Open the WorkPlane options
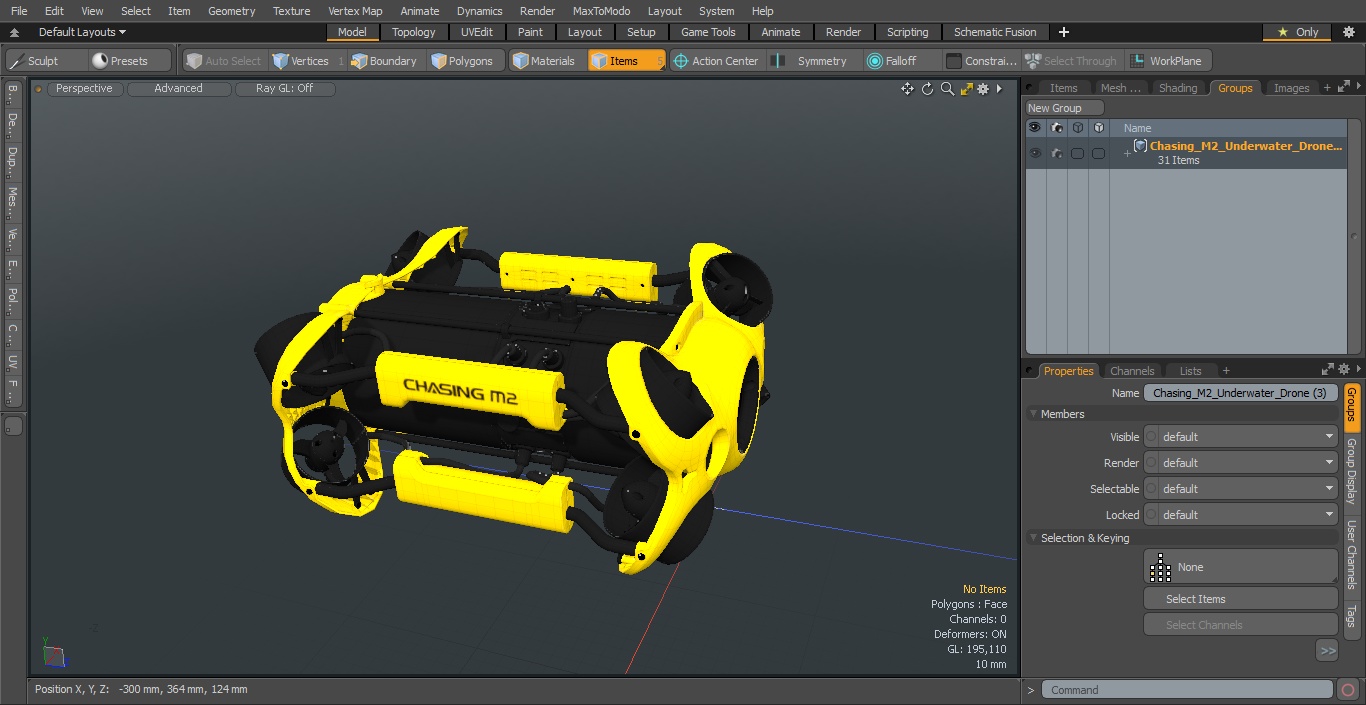Screen dimensions: 1366x705 pos(1168,61)
